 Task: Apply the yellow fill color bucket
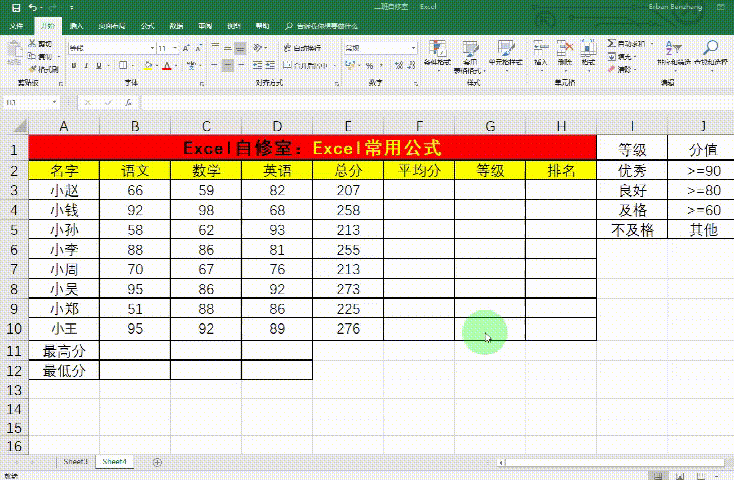click(x=148, y=66)
